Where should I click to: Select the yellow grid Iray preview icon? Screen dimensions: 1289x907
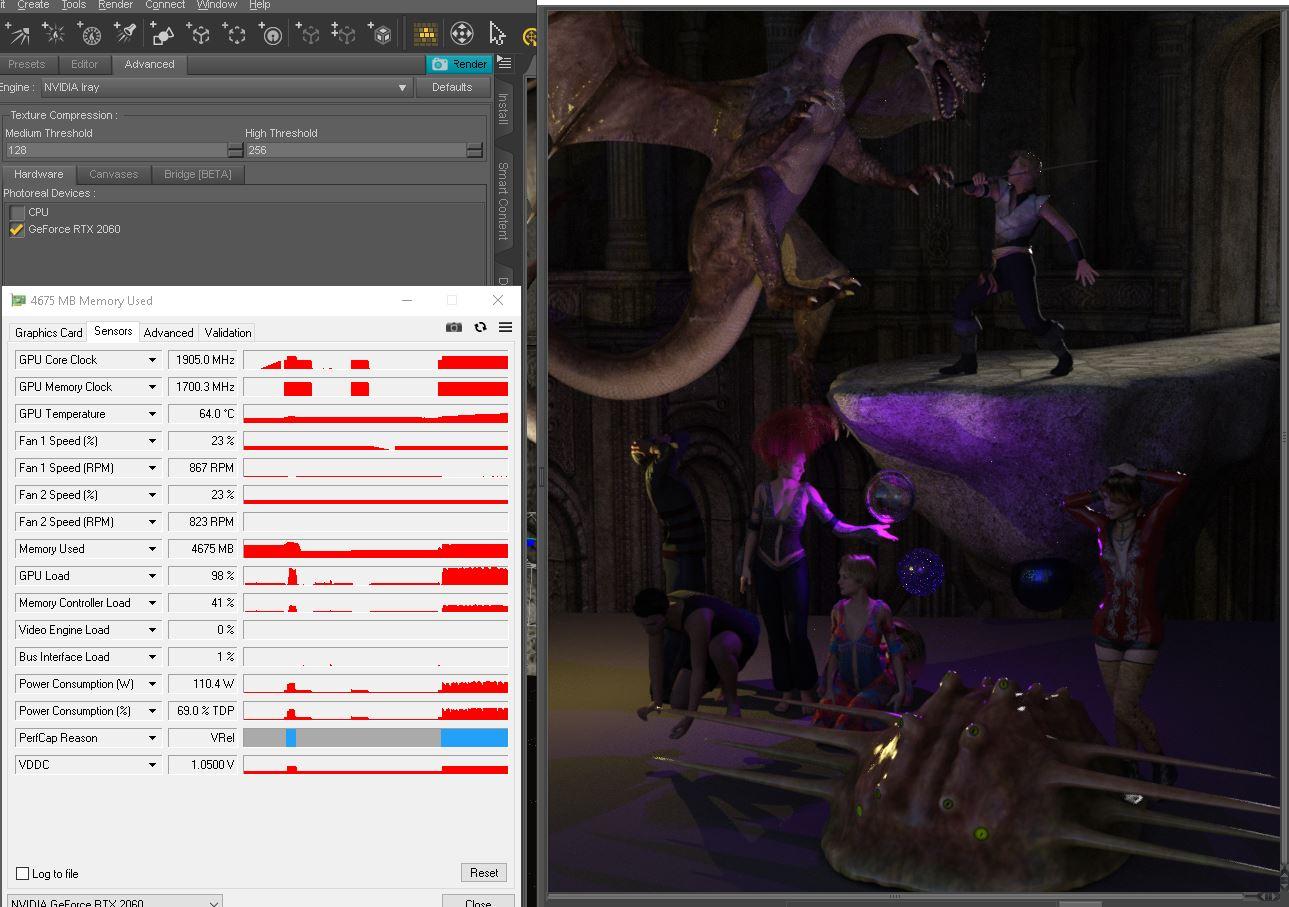[x=425, y=34]
